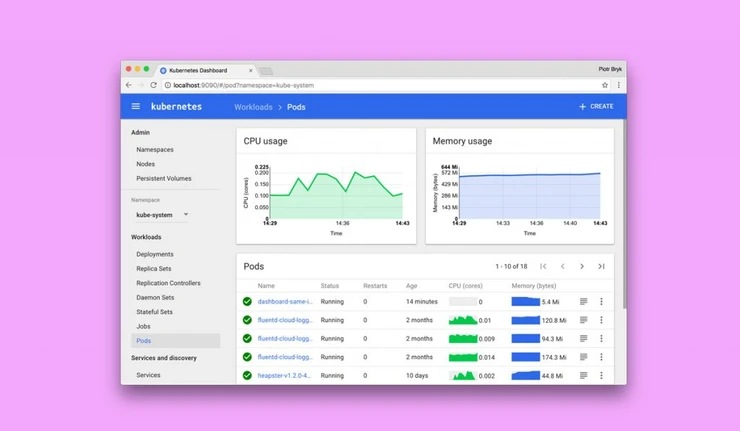This screenshot has height=431, width=740.
Task: Open the dashboard-same-i pod link
Action: (x=285, y=301)
